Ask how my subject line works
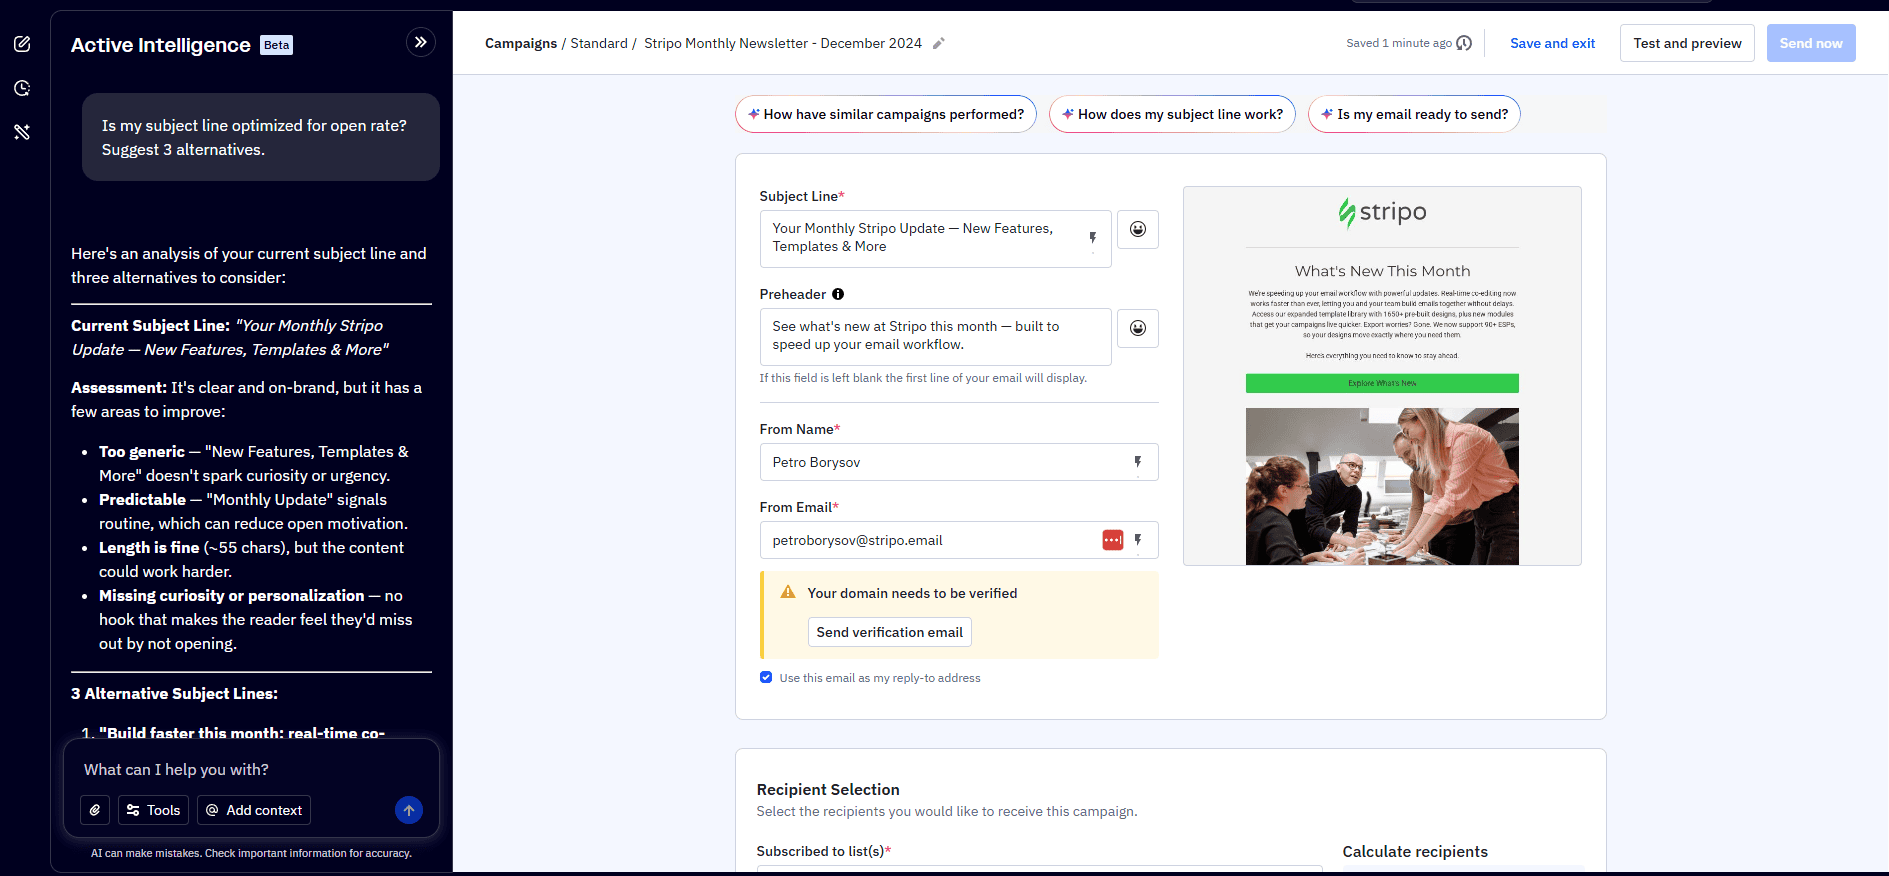Viewport: 1889px width, 876px height. pyautogui.click(x=1172, y=114)
